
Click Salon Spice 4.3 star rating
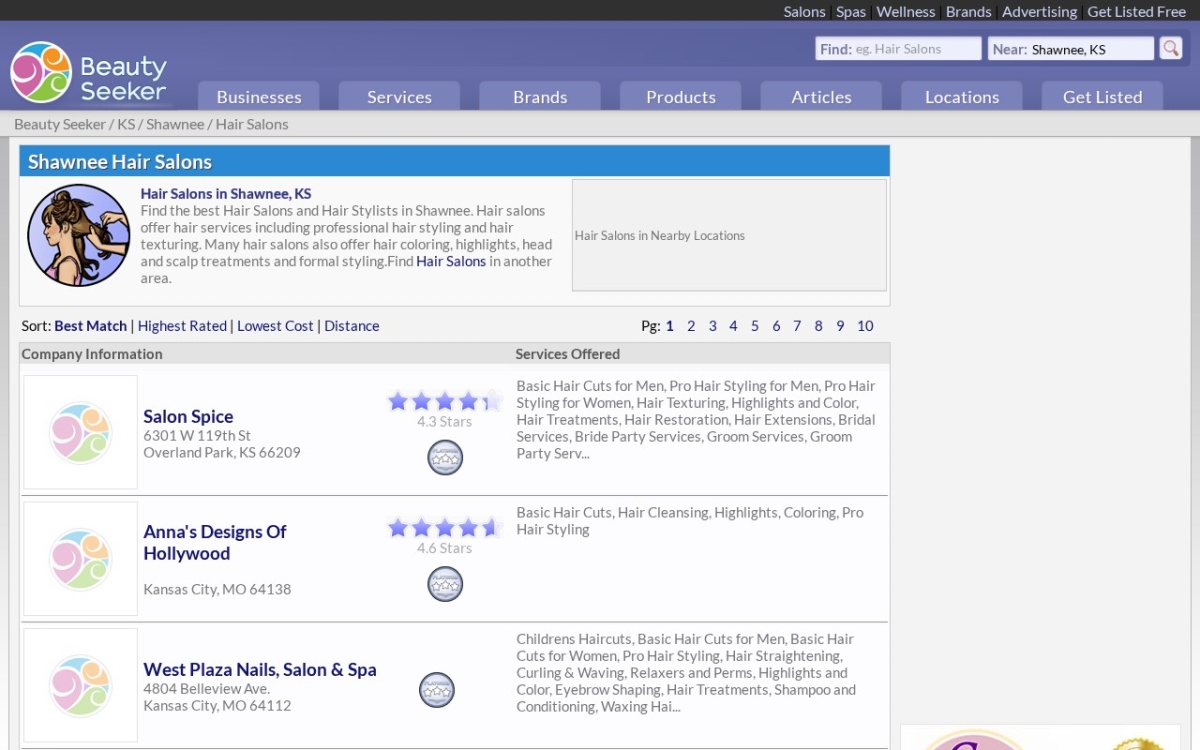point(445,401)
